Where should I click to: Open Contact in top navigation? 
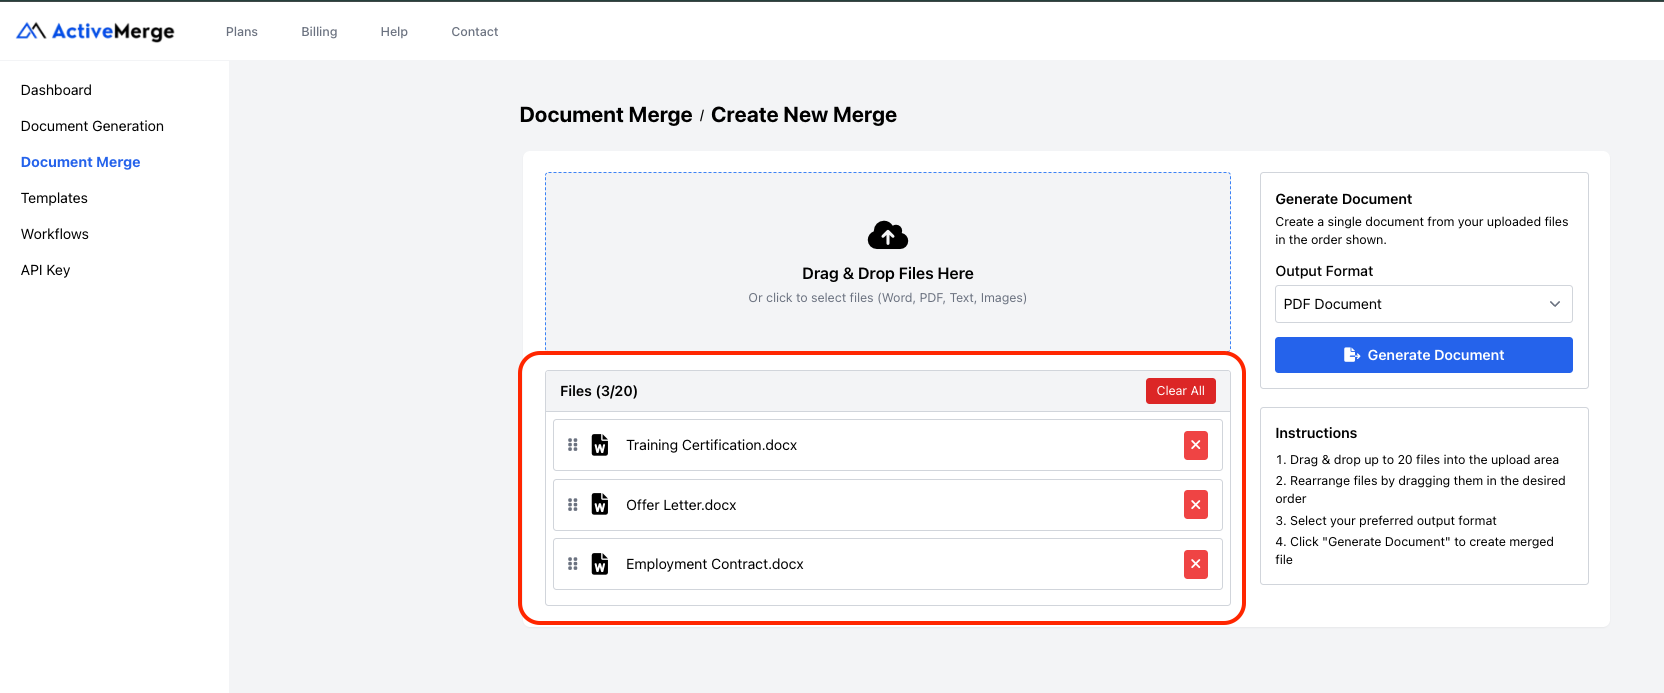click(x=475, y=32)
